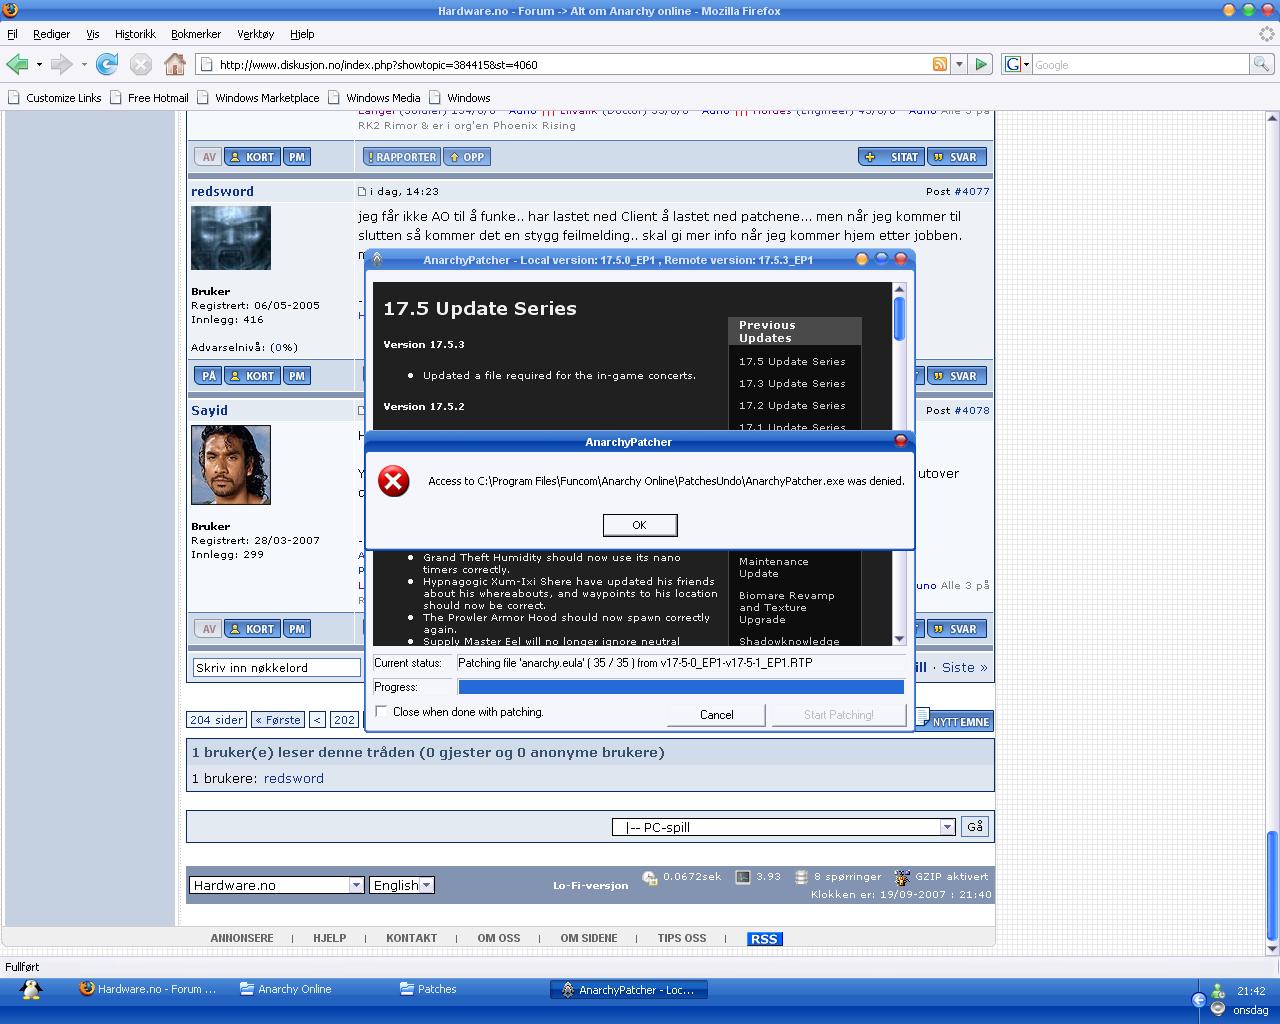Click the NYTT EMNE new topic button

955,721
